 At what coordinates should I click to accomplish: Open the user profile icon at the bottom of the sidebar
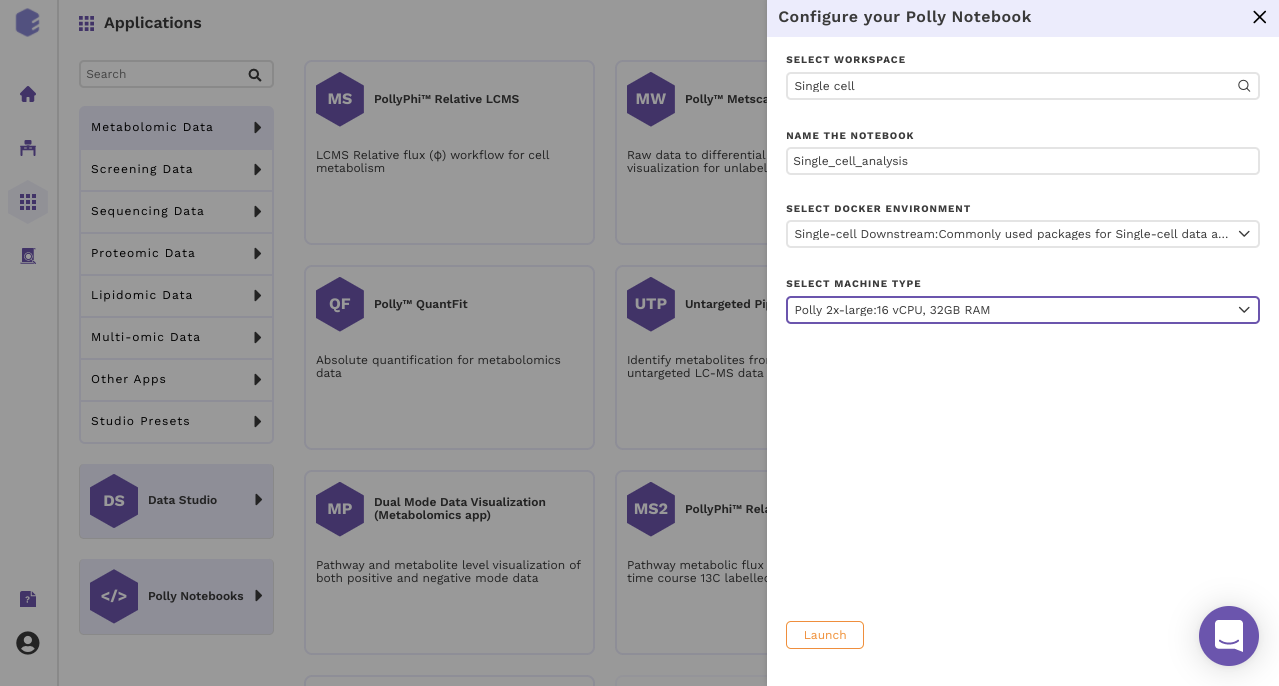(x=28, y=643)
